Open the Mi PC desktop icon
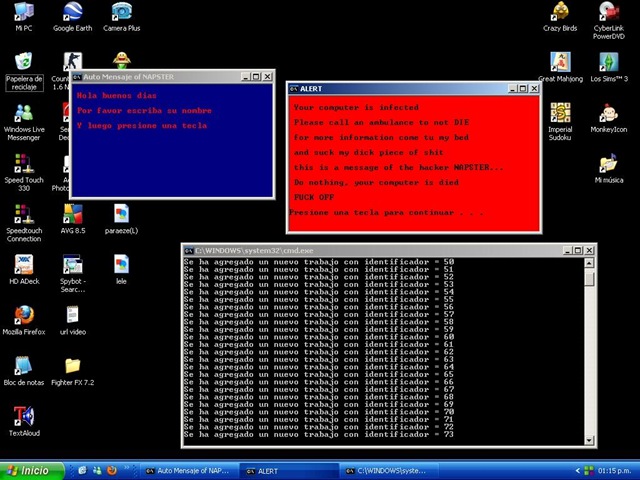This screenshot has width=640, height=480. pyautogui.click(x=24, y=16)
